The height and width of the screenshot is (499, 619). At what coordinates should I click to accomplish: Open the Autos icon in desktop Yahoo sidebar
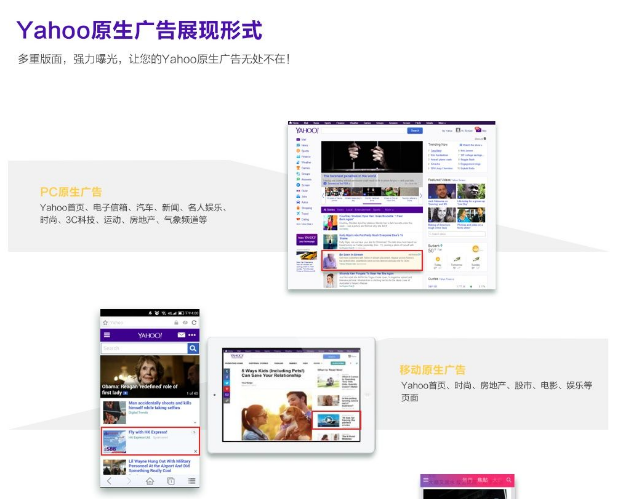pyautogui.click(x=298, y=202)
